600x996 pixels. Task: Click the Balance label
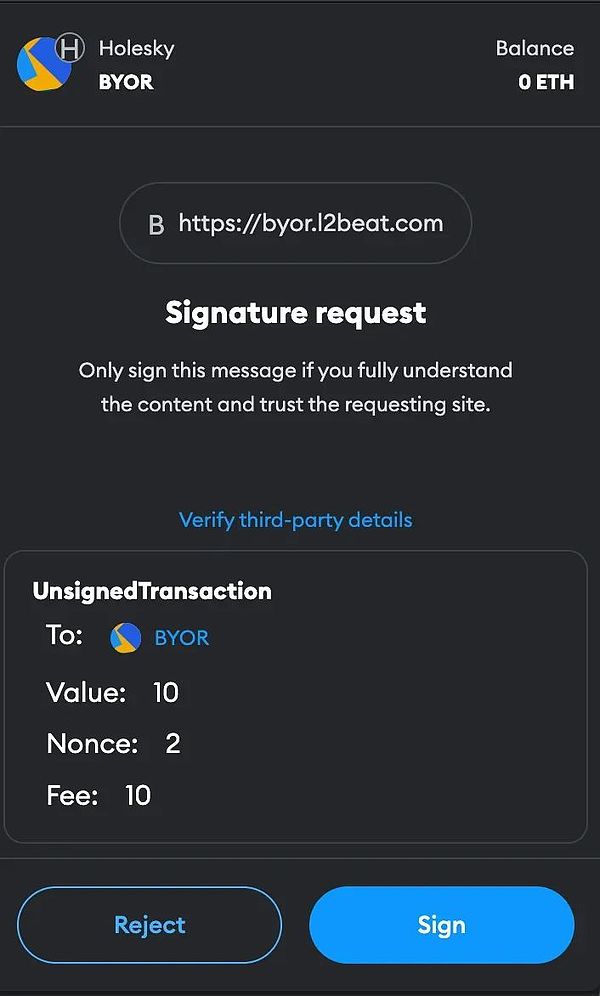point(534,48)
